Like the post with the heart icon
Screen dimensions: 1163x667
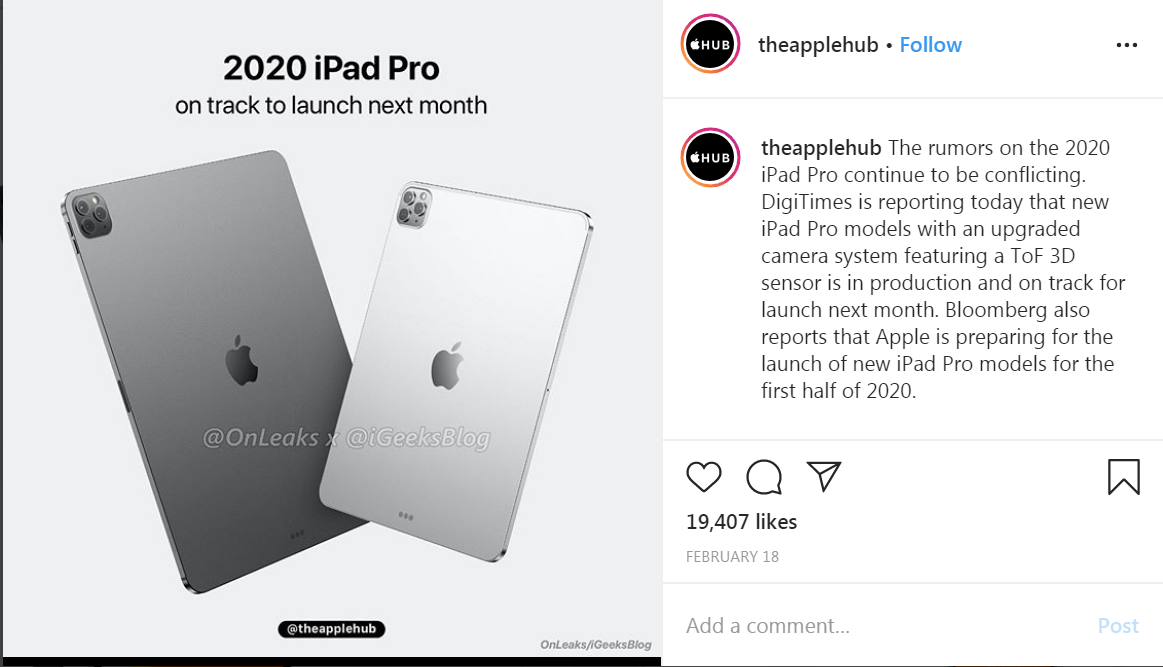(x=703, y=477)
